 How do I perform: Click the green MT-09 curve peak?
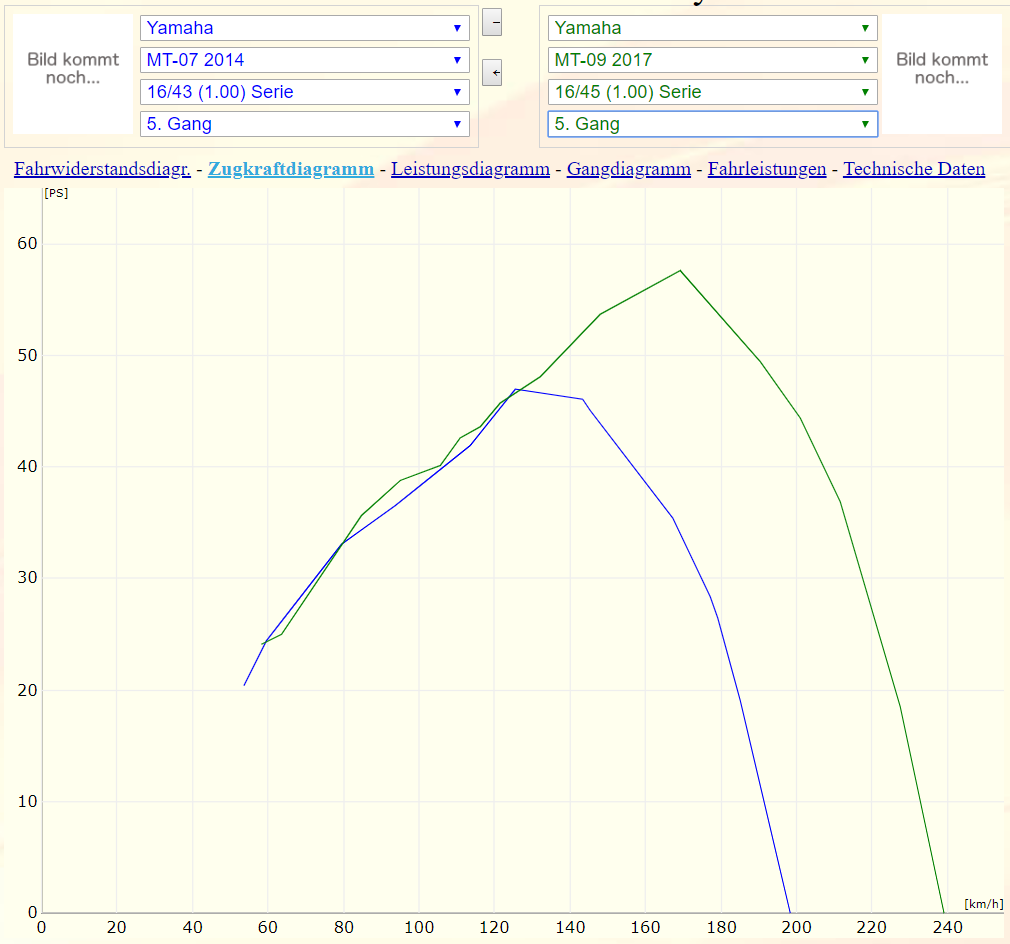pos(680,270)
